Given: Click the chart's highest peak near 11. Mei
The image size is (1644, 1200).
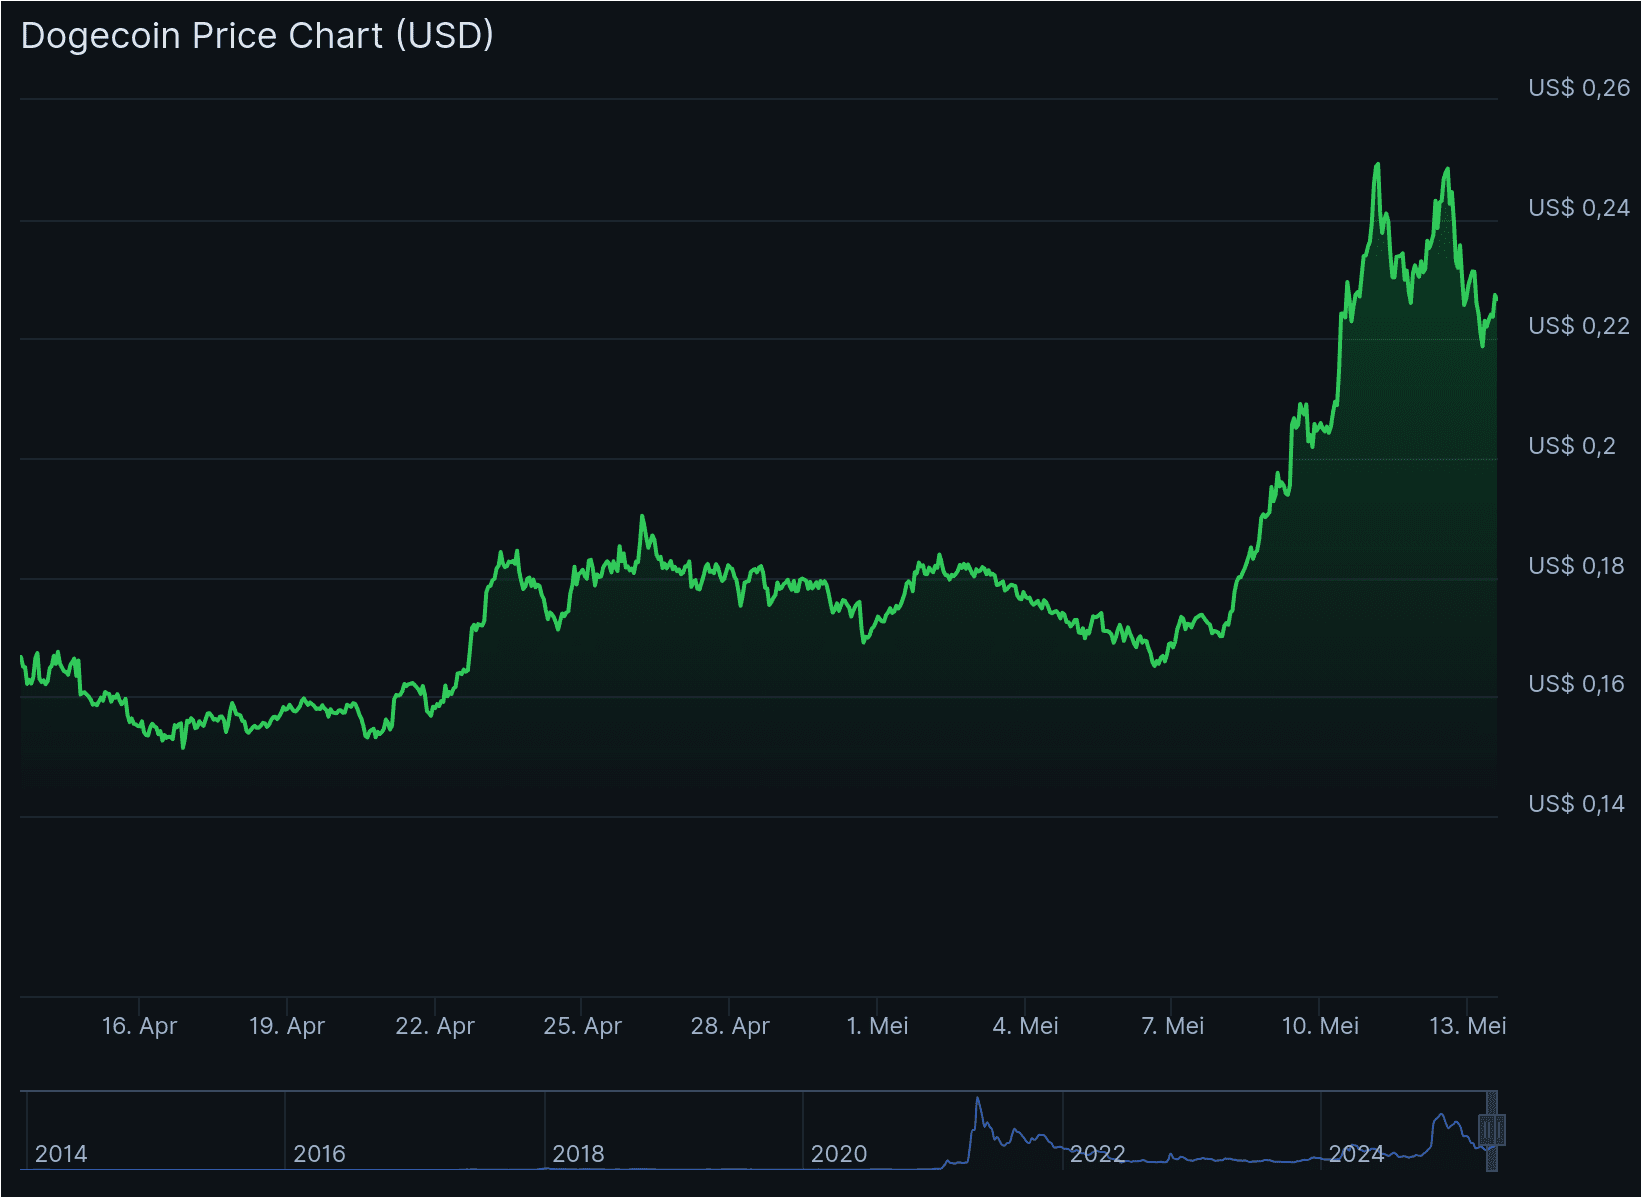Looking at the screenshot, I should [x=1378, y=166].
